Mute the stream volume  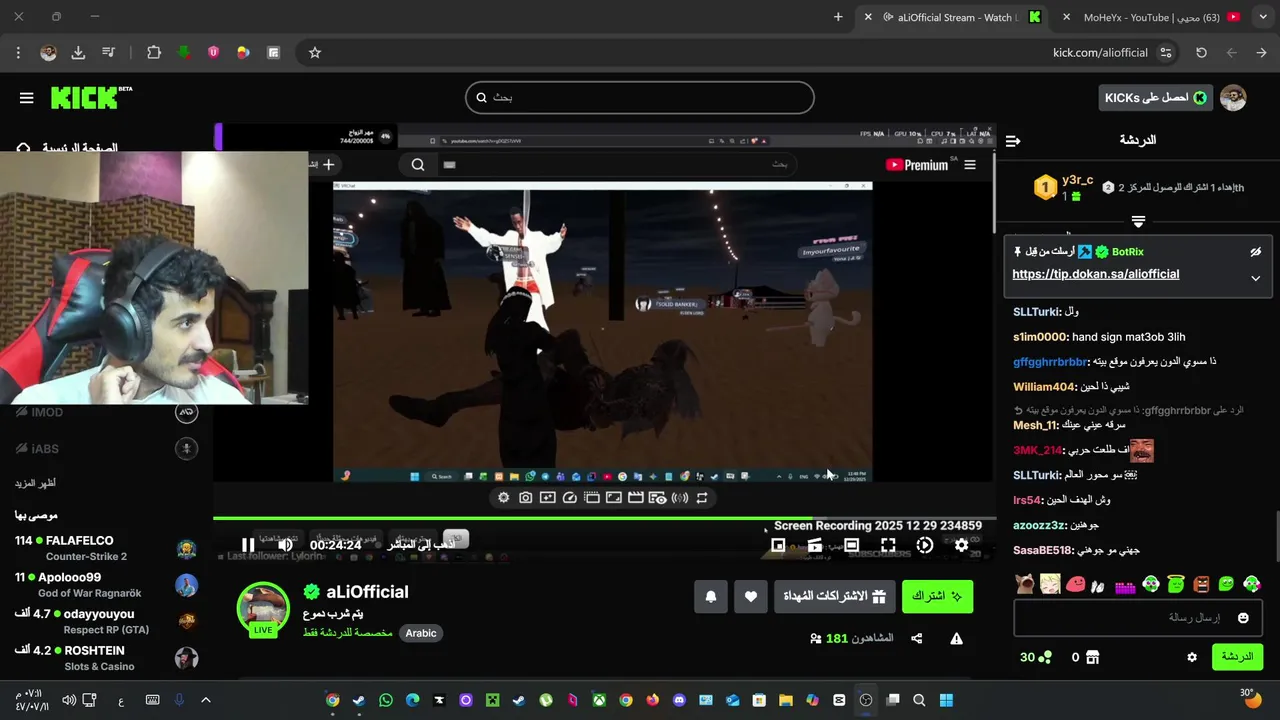point(285,545)
